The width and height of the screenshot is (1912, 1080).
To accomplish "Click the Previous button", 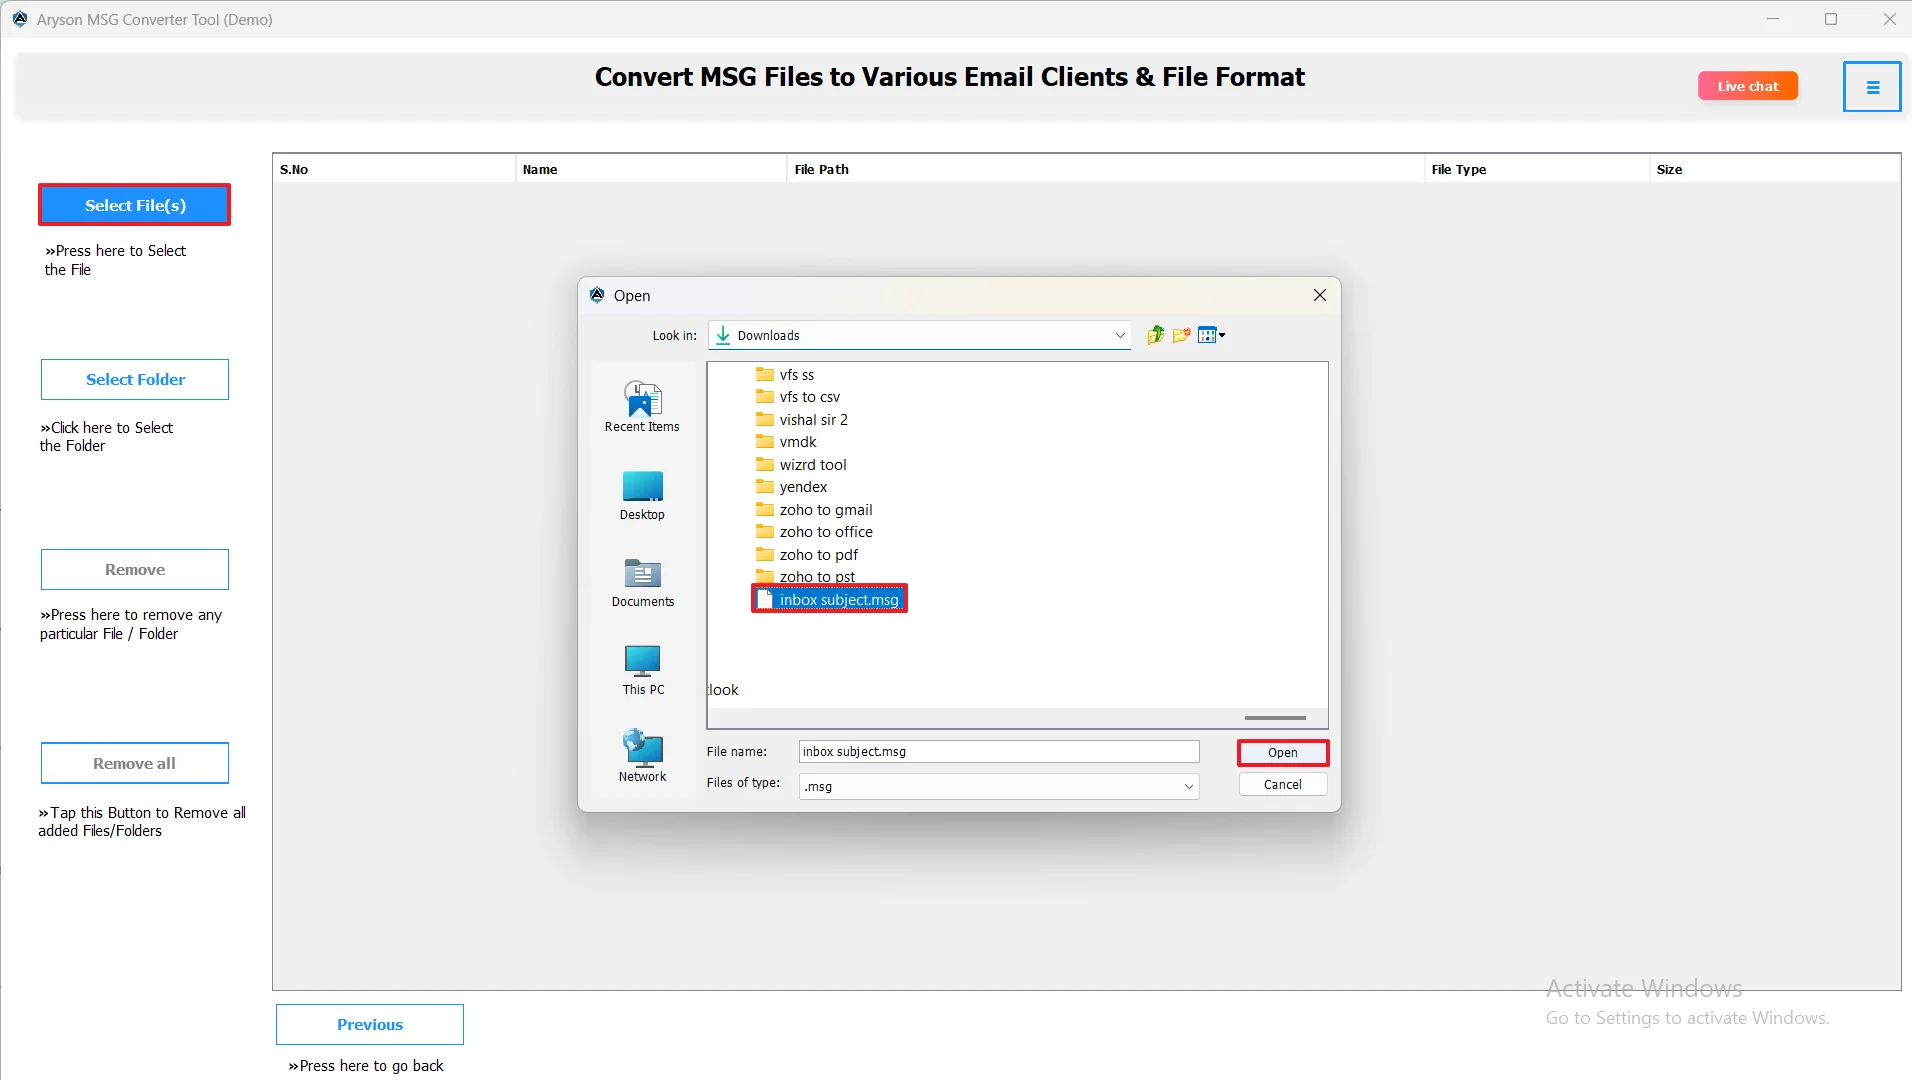I will pyautogui.click(x=370, y=1025).
